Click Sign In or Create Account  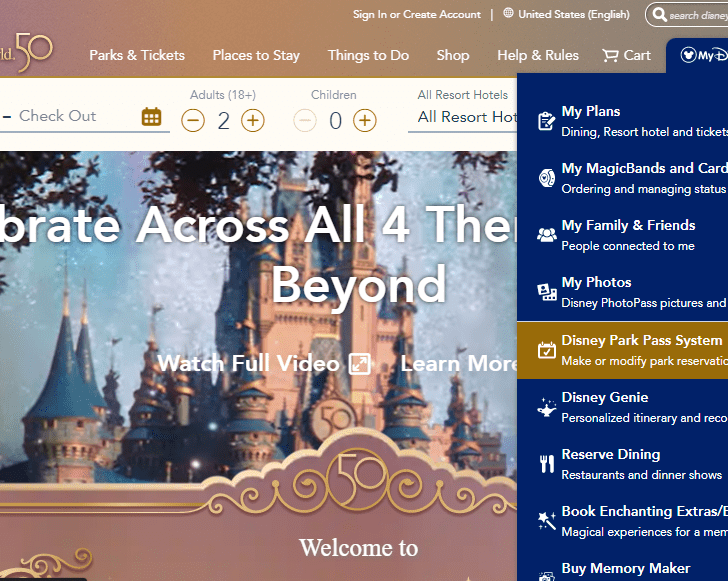tap(416, 14)
